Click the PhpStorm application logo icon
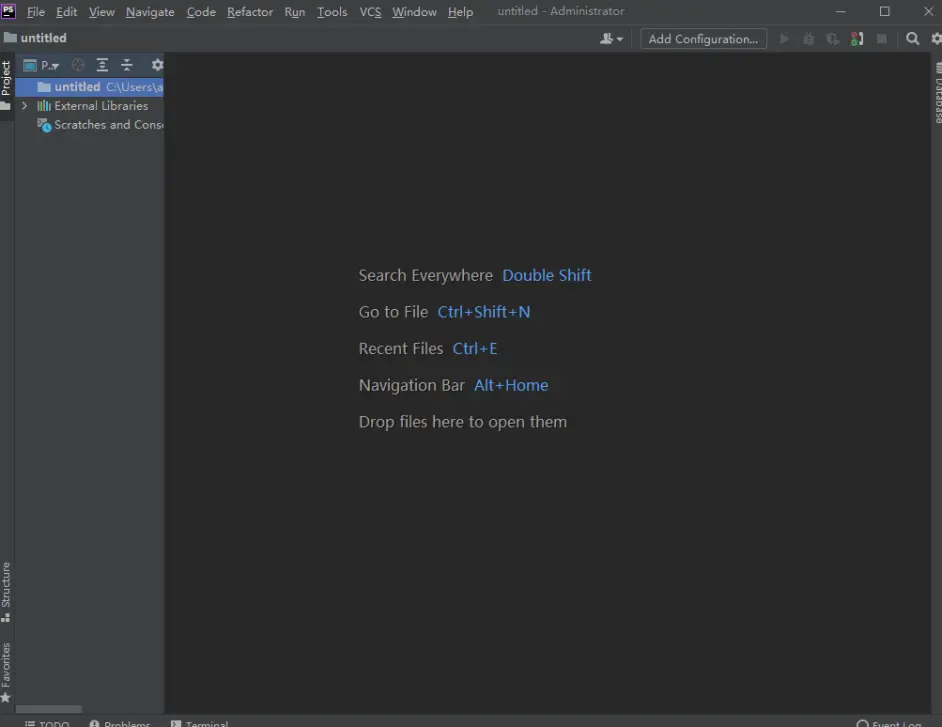Screen dimensions: 942x727 [8, 11]
